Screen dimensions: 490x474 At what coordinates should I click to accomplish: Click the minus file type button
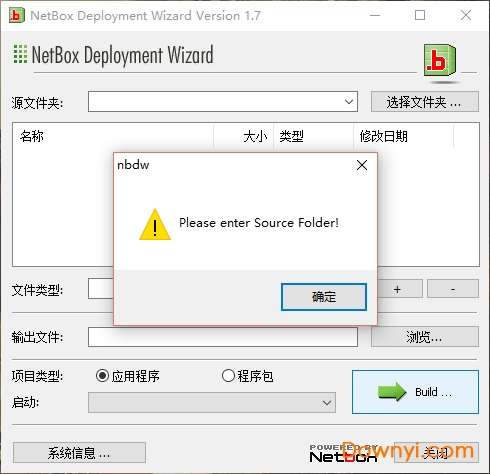(x=453, y=289)
